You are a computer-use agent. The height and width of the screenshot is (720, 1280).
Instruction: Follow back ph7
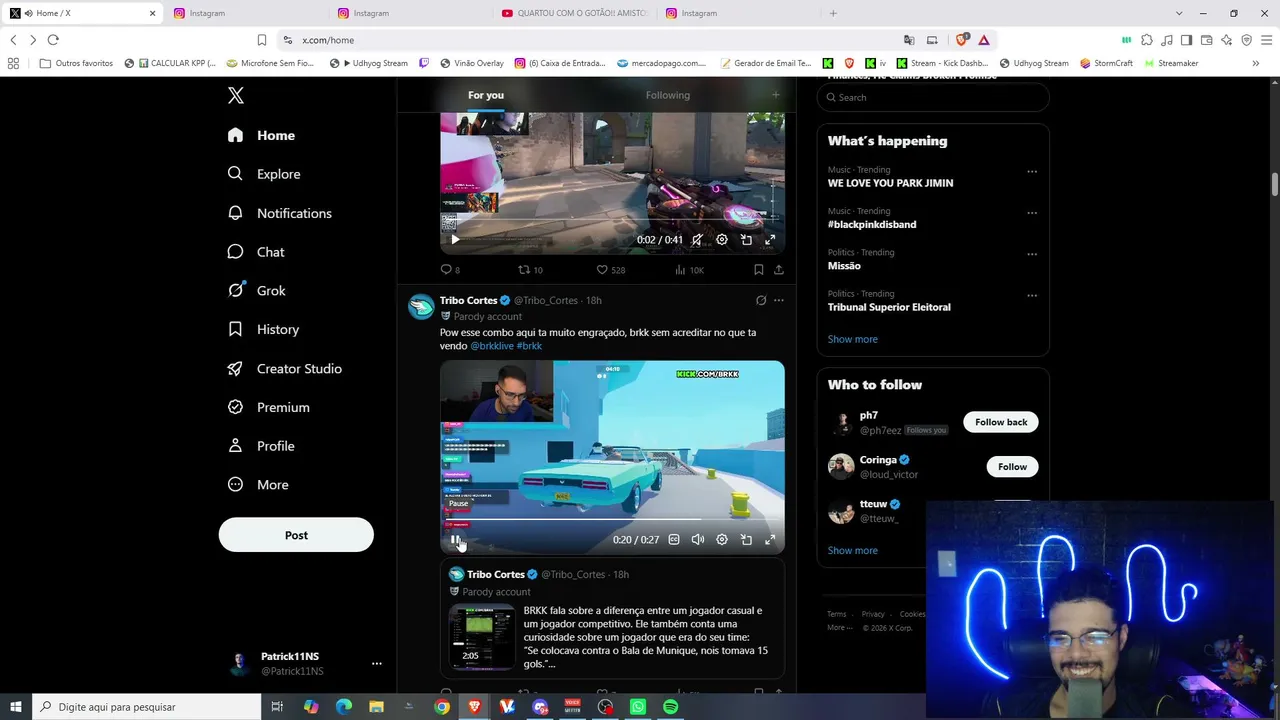coord(1001,422)
